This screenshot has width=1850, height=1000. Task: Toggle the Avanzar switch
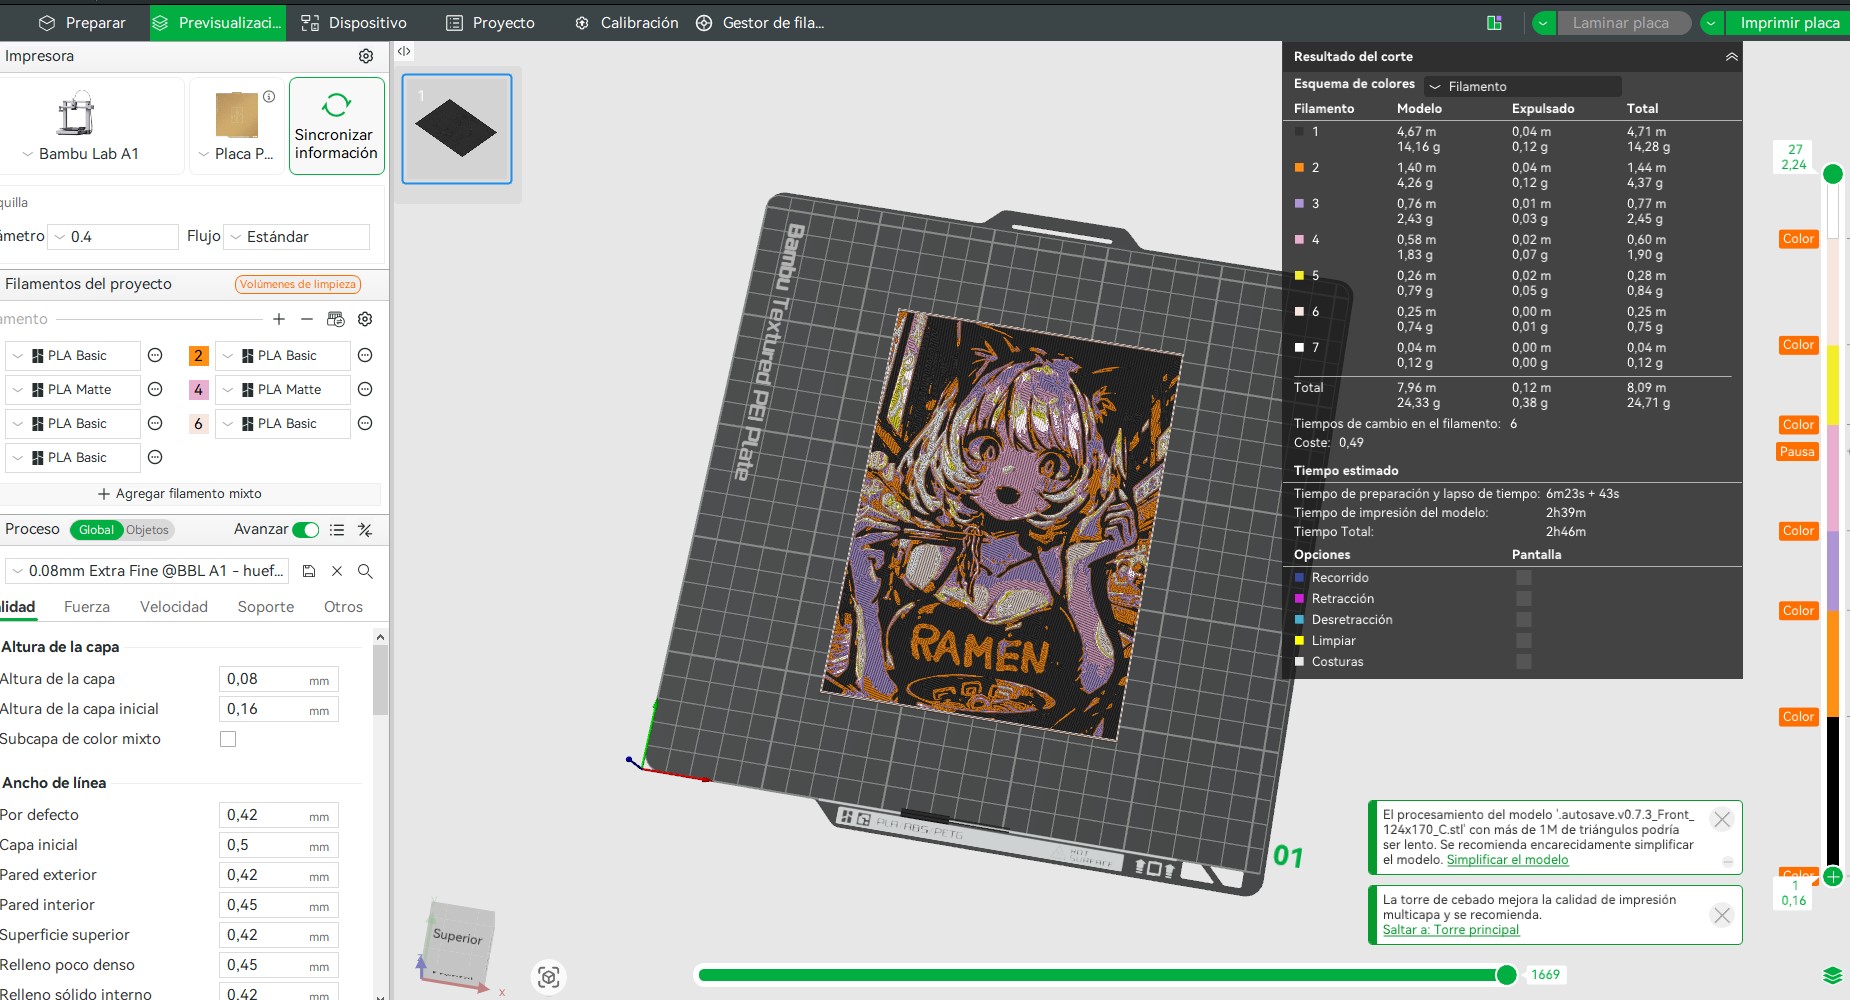[x=305, y=530]
